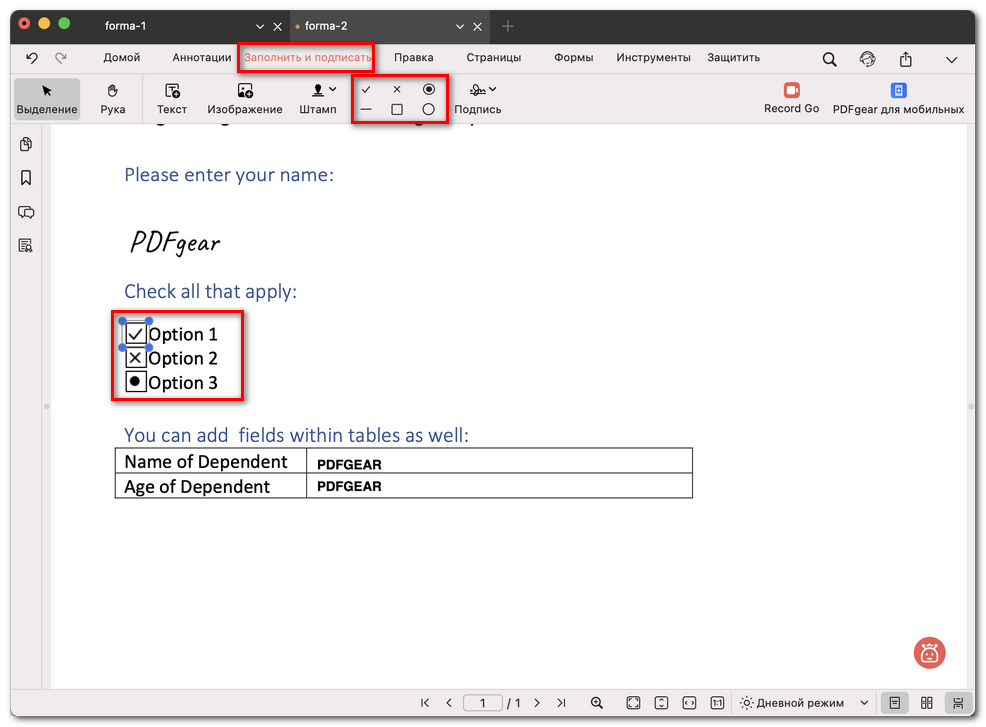This screenshot has height=727, width=986.
Task: Go to the next page arrow
Action: (x=537, y=703)
